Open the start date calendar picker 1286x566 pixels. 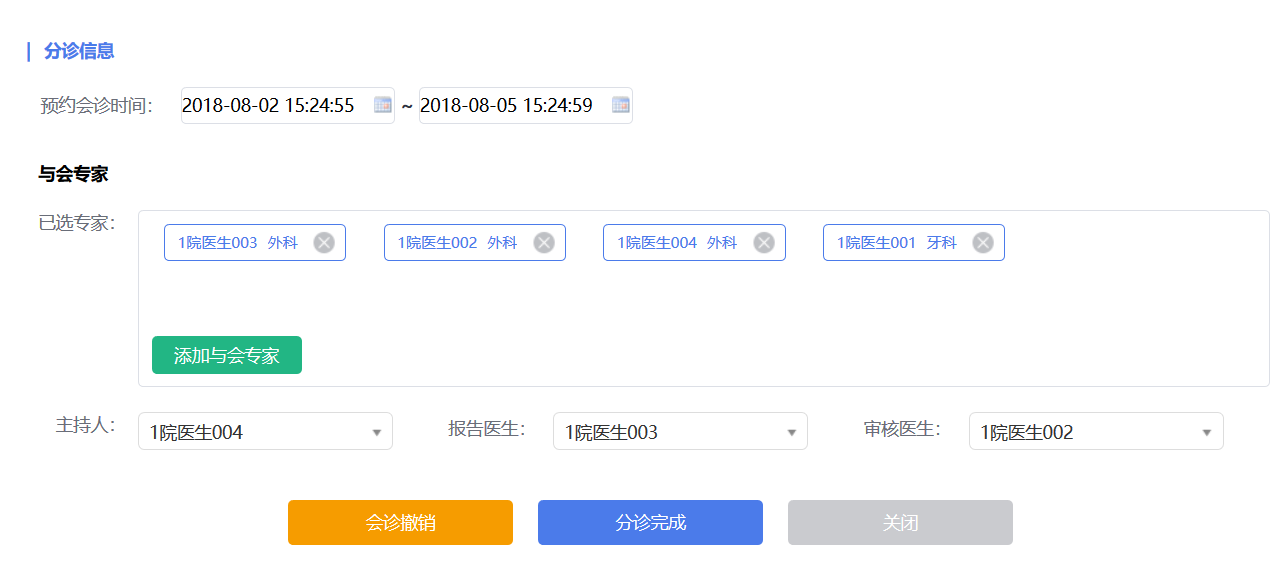[x=382, y=105]
